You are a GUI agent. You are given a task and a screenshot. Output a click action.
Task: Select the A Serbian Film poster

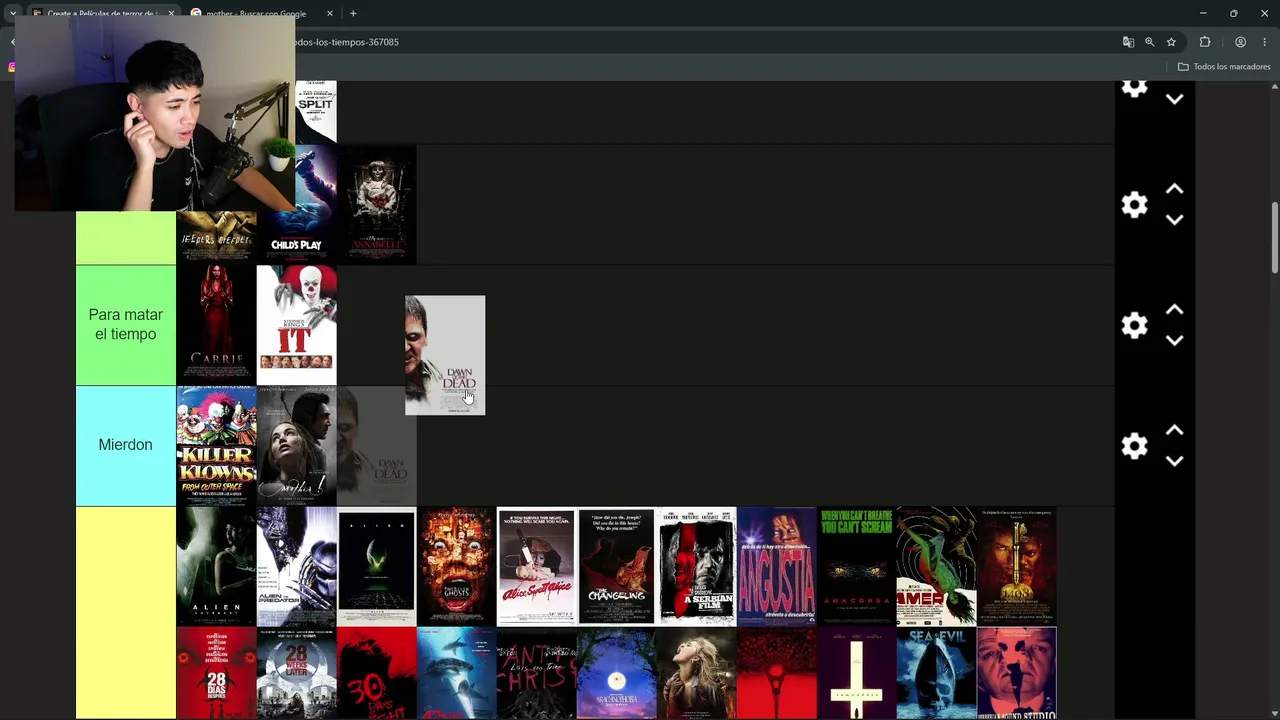point(697,566)
